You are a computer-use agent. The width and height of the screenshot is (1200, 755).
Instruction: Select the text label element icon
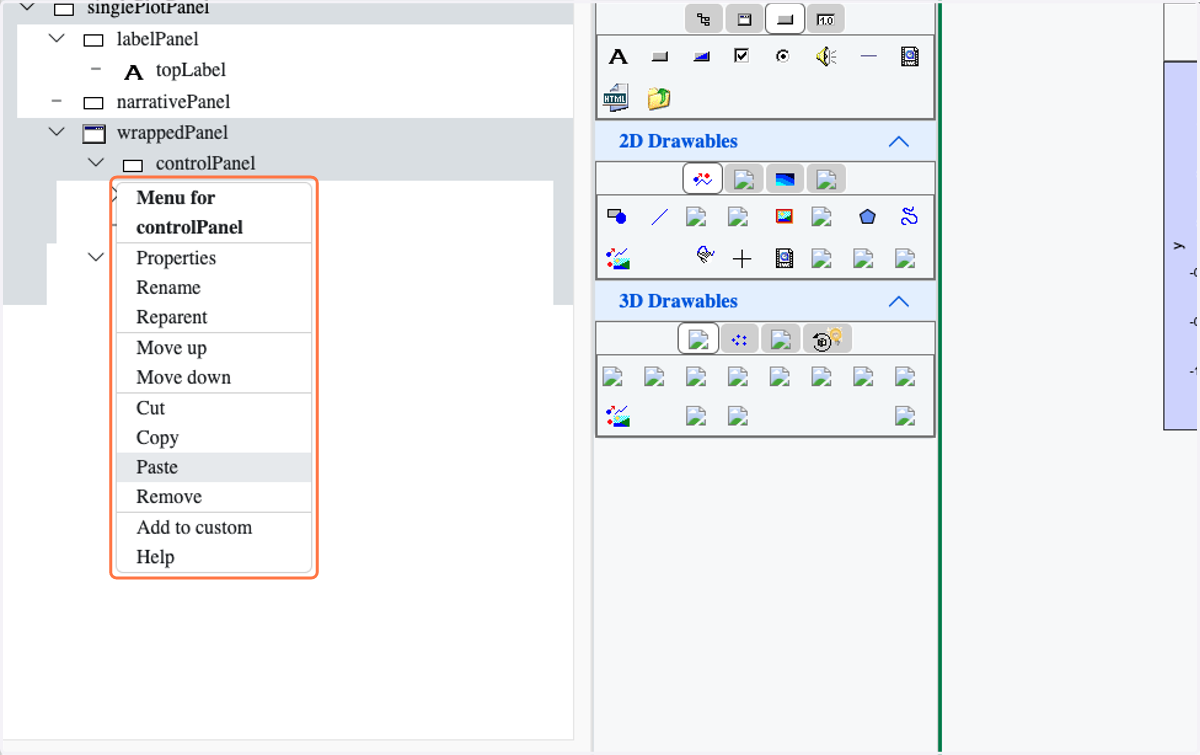pyautogui.click(x=618, y=57)
